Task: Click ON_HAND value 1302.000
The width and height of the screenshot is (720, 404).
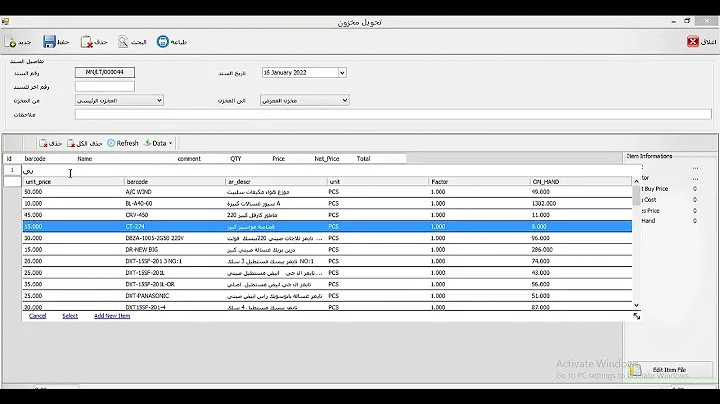Action: 544,203
